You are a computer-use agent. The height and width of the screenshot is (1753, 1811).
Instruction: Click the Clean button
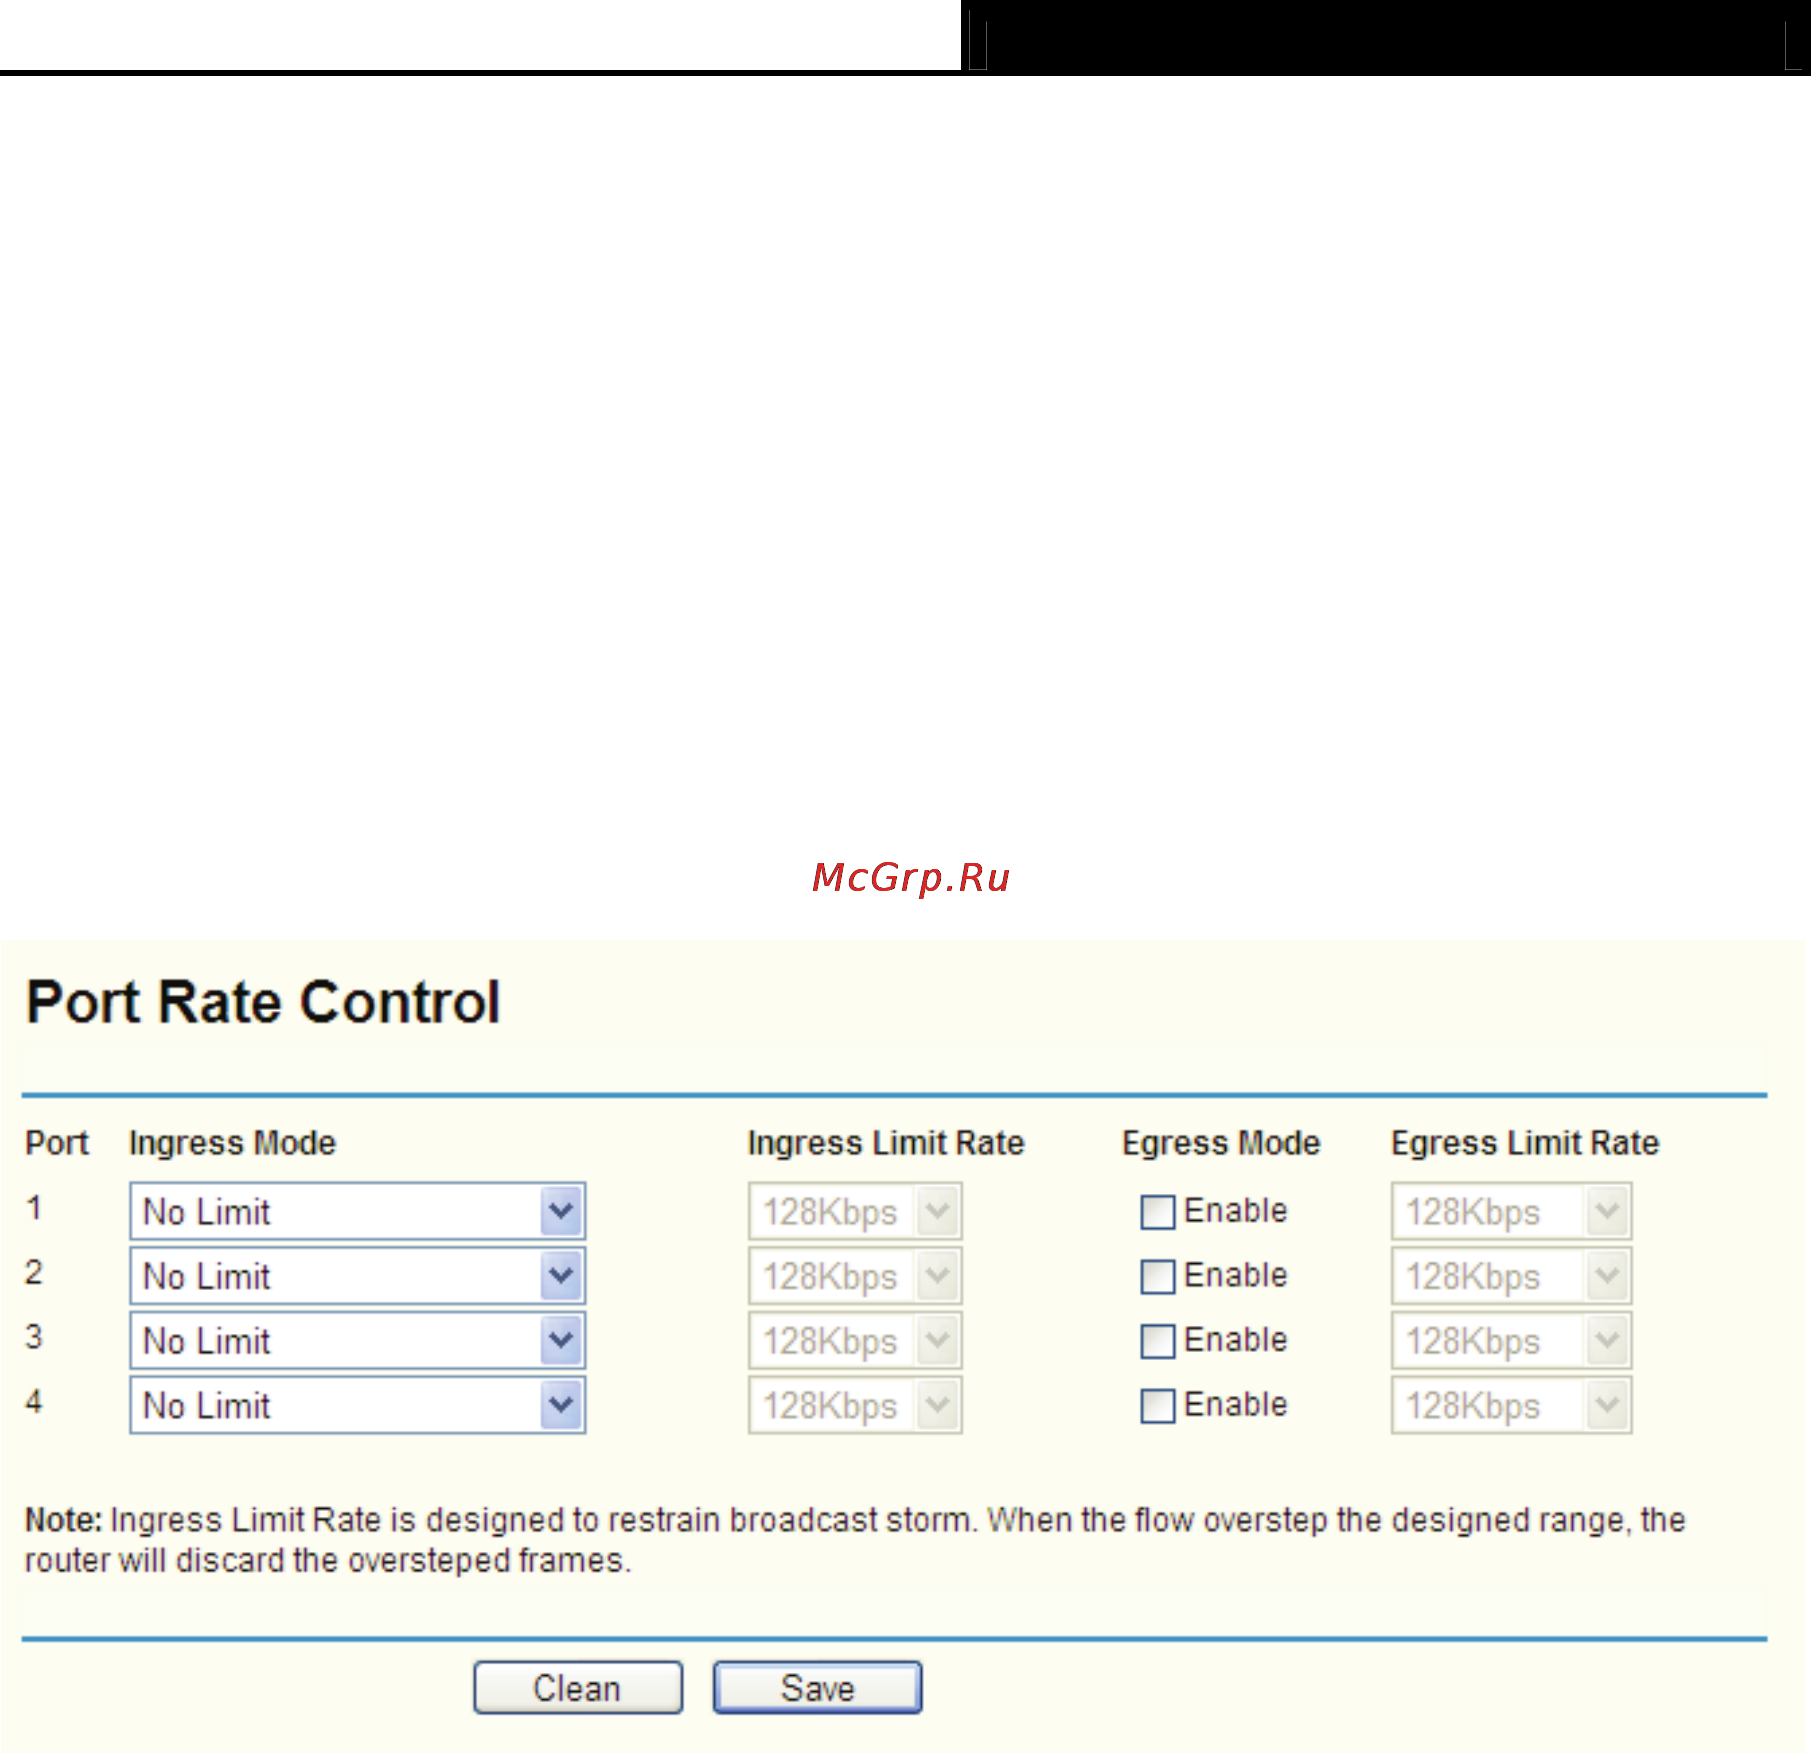(x=578, y=1688)
